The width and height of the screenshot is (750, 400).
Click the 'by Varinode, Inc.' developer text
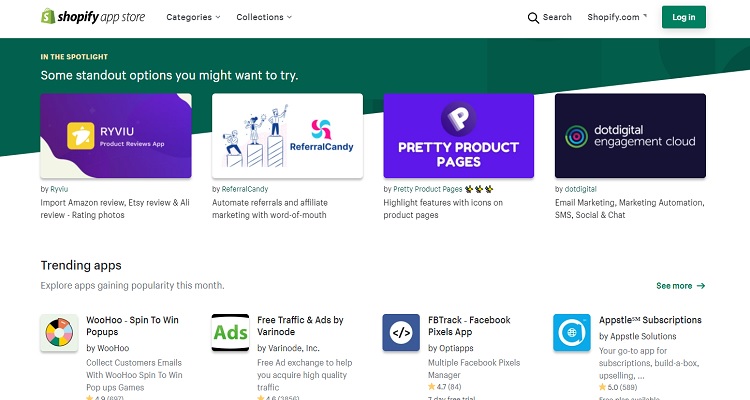288,348
